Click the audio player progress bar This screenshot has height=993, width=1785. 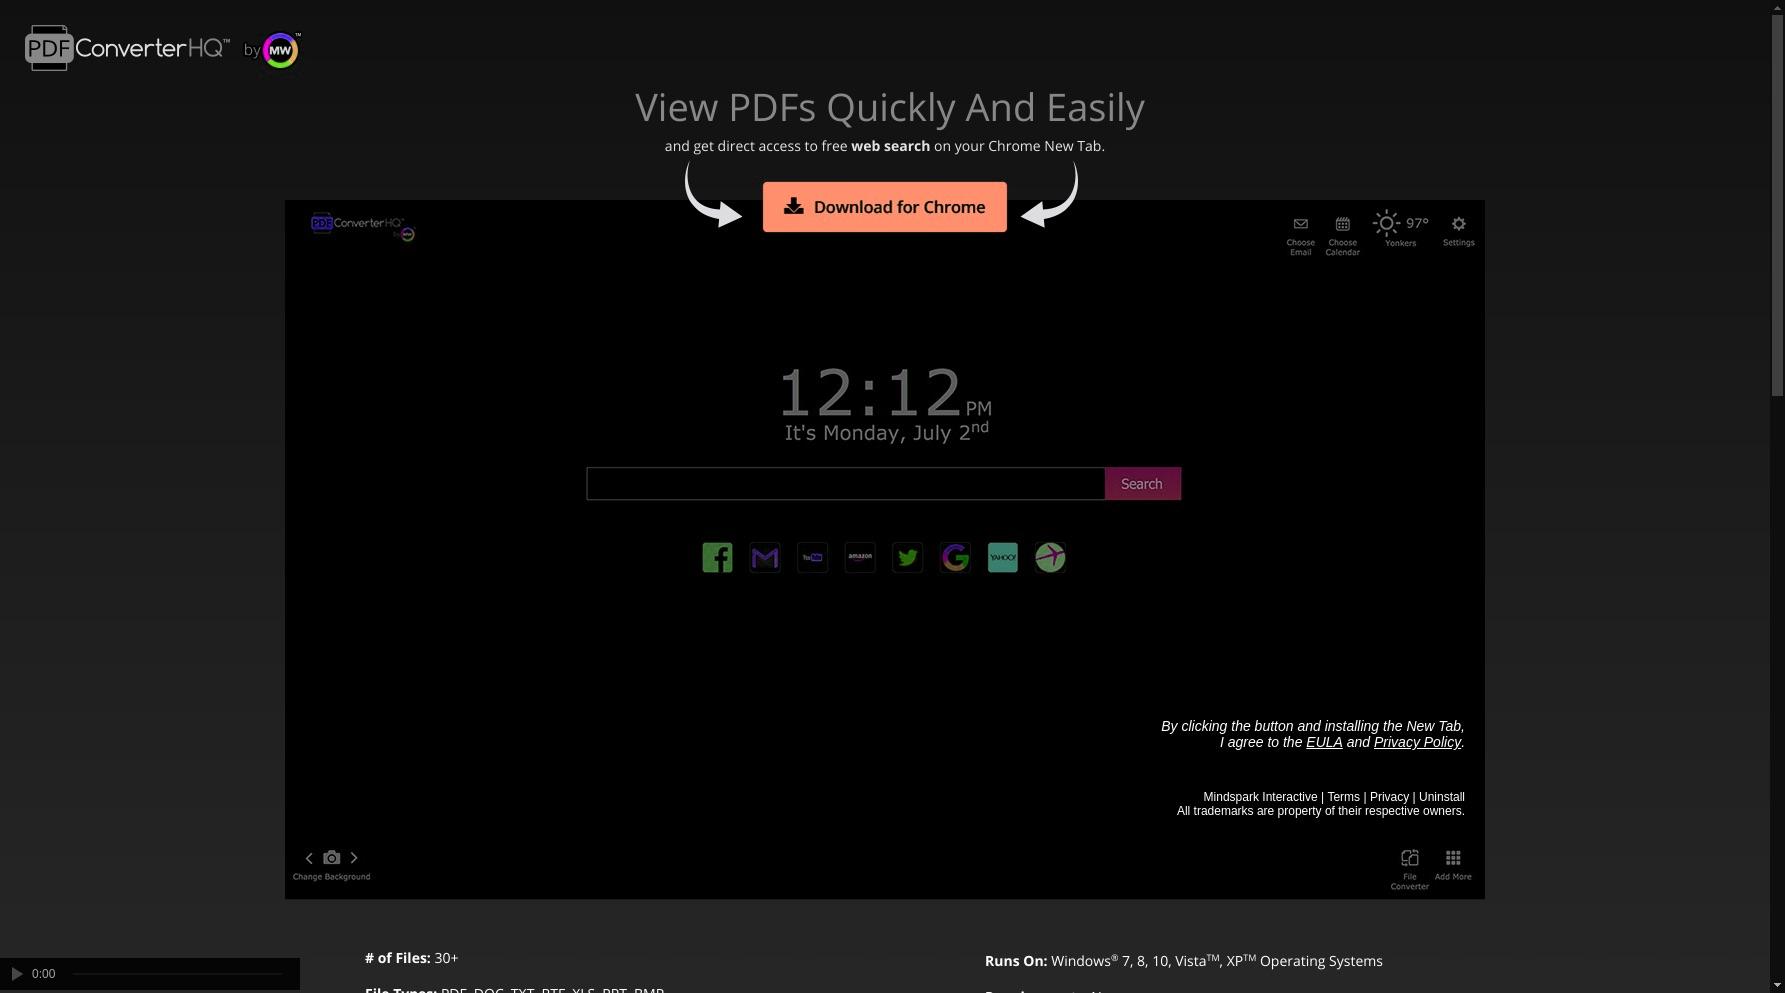tap(178, 974)
